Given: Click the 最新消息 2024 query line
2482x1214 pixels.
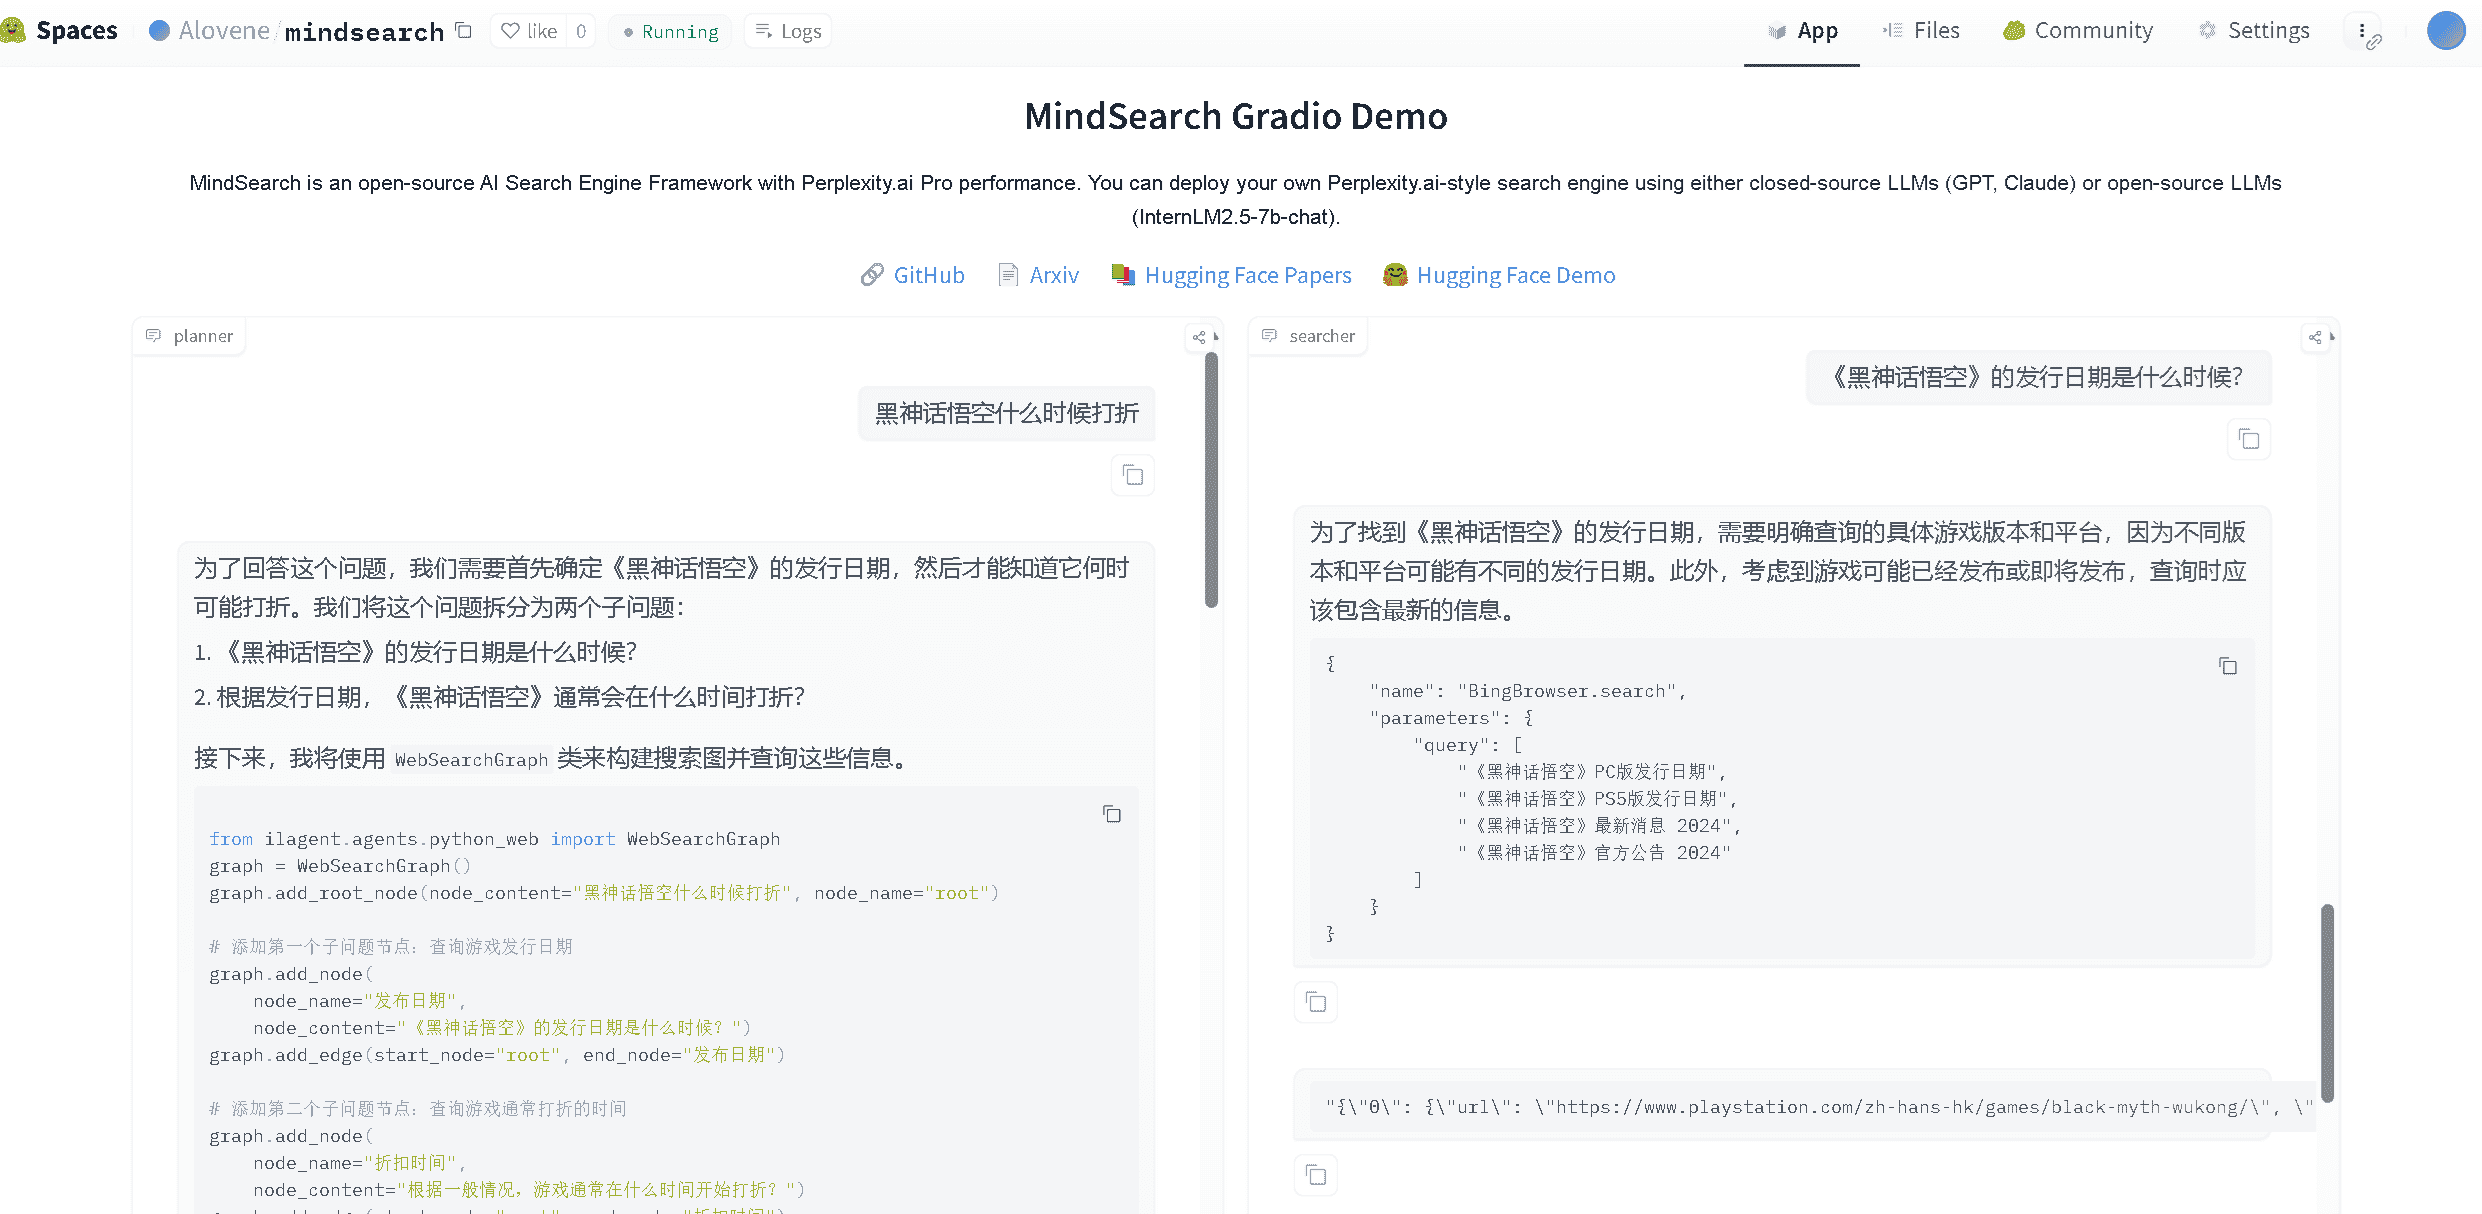Looking at the screenshot, I should 1599,826.
